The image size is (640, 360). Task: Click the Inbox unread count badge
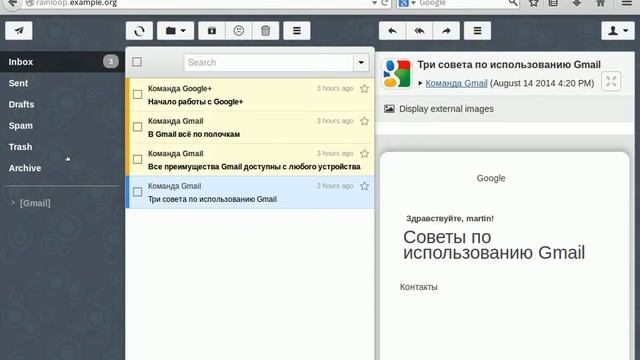(110, 62)
